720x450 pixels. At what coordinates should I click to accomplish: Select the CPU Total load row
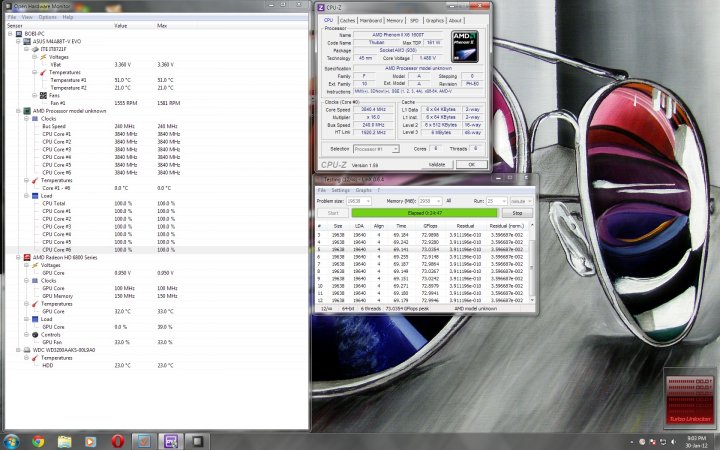pyautogui.click(x=156, y=203)
